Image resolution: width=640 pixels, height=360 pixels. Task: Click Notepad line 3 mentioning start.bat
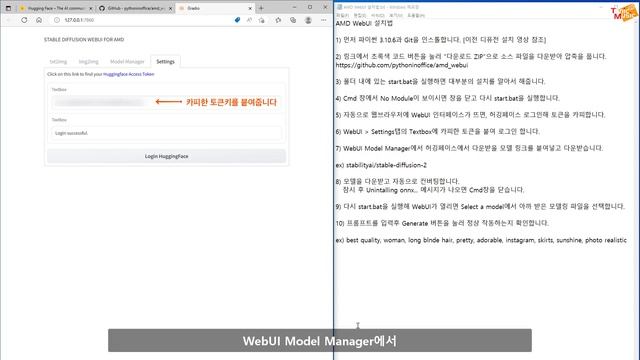click(x=440, y=82)
